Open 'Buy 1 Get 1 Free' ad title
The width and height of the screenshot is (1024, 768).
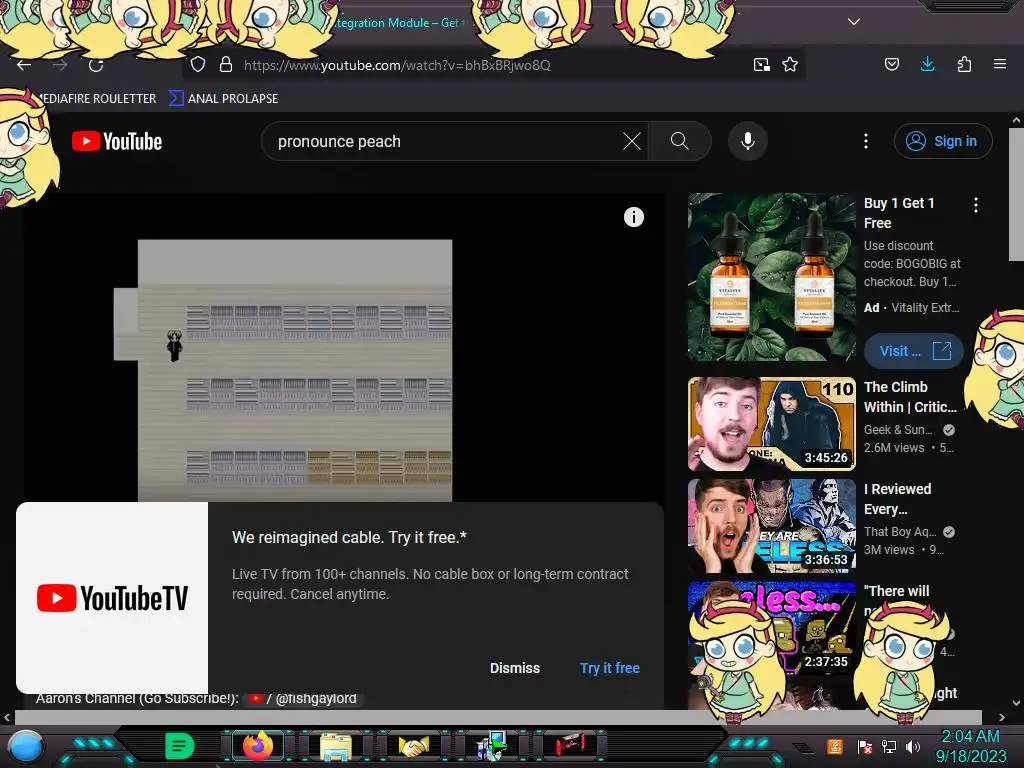coord(899,213)
